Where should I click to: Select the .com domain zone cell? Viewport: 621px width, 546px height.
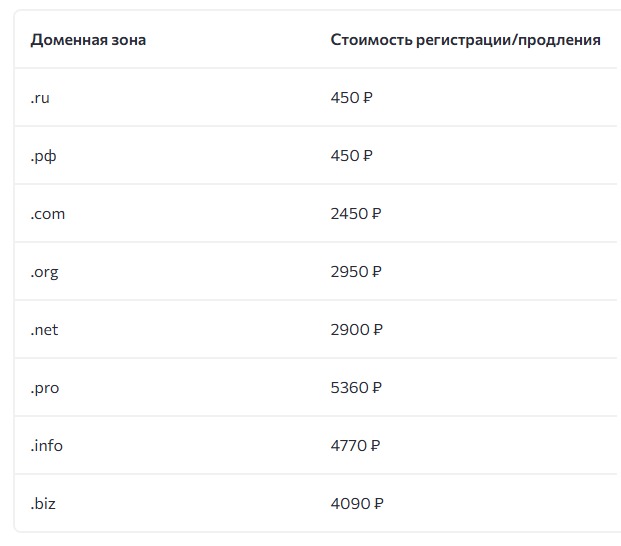[48, 214]
